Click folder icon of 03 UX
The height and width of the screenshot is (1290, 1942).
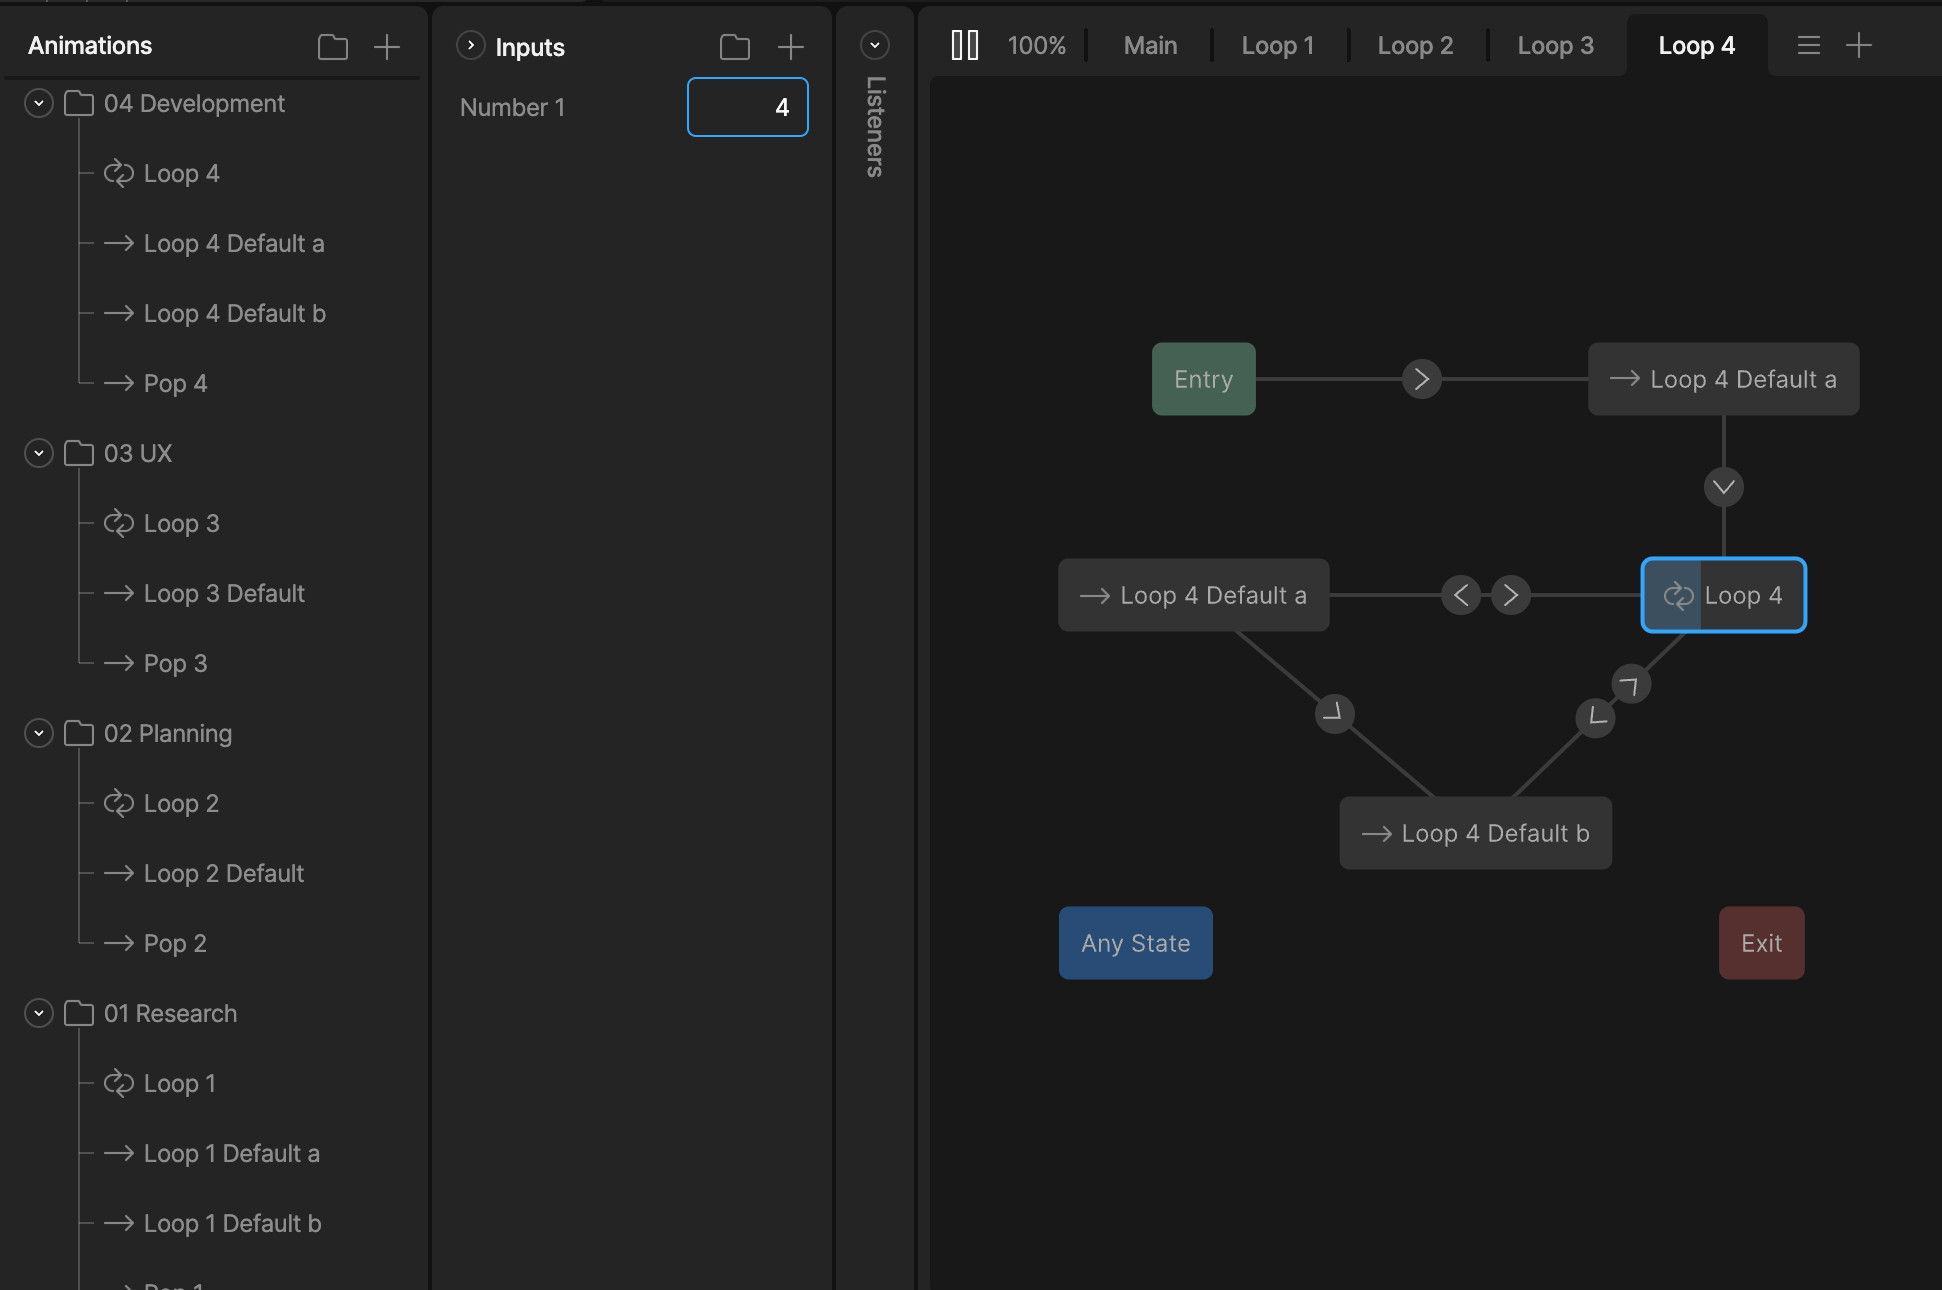(79, 453)
